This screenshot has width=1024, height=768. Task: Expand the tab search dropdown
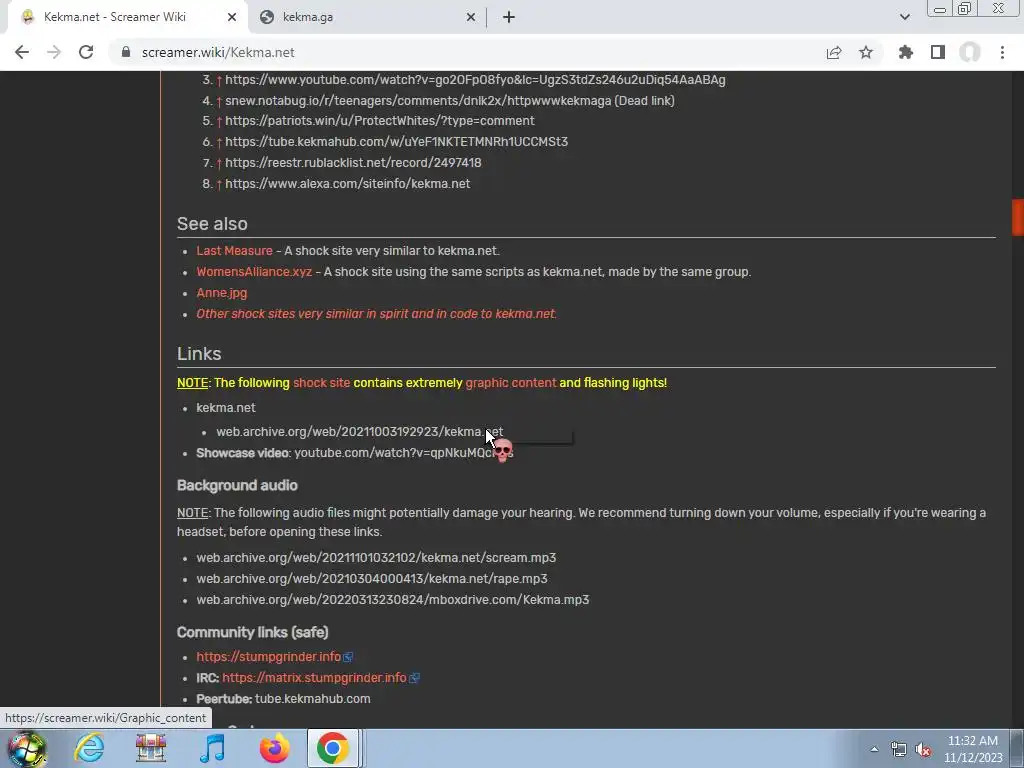pos(904,17)
